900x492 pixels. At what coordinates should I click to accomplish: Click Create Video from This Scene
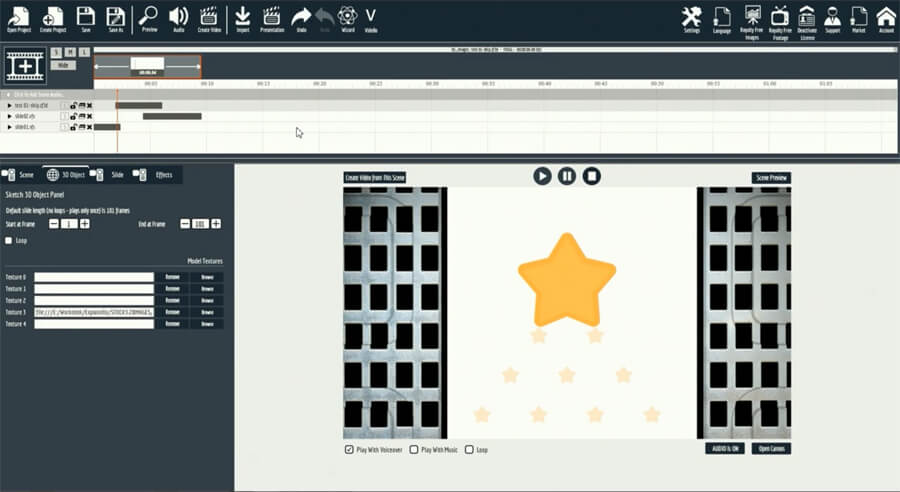tap(375, 178)
